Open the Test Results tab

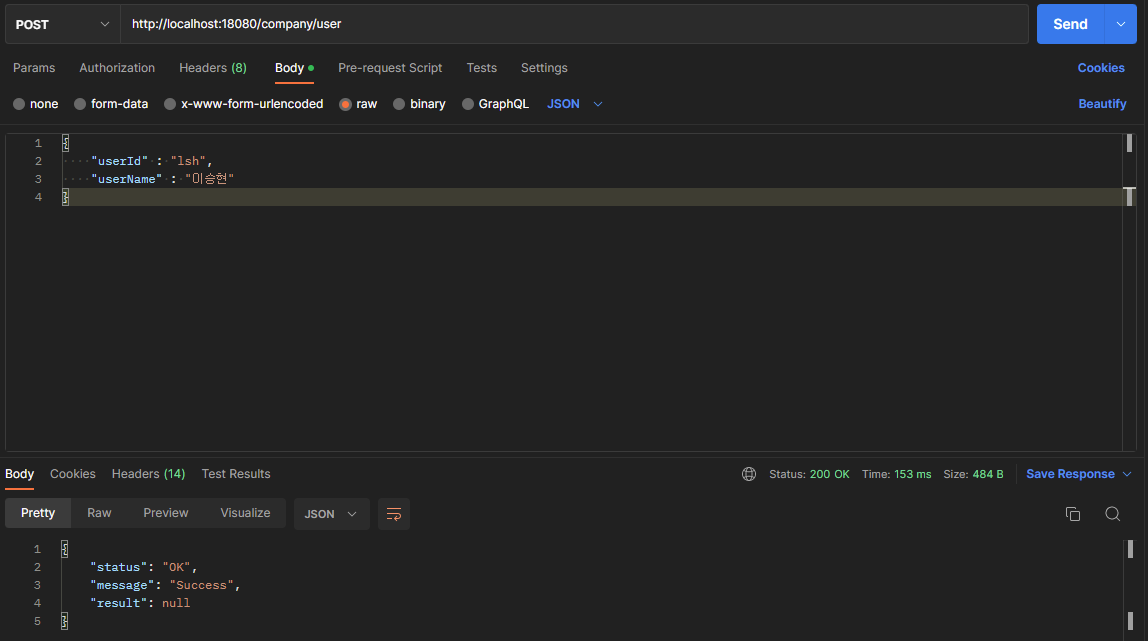click(x=236, y=473)
